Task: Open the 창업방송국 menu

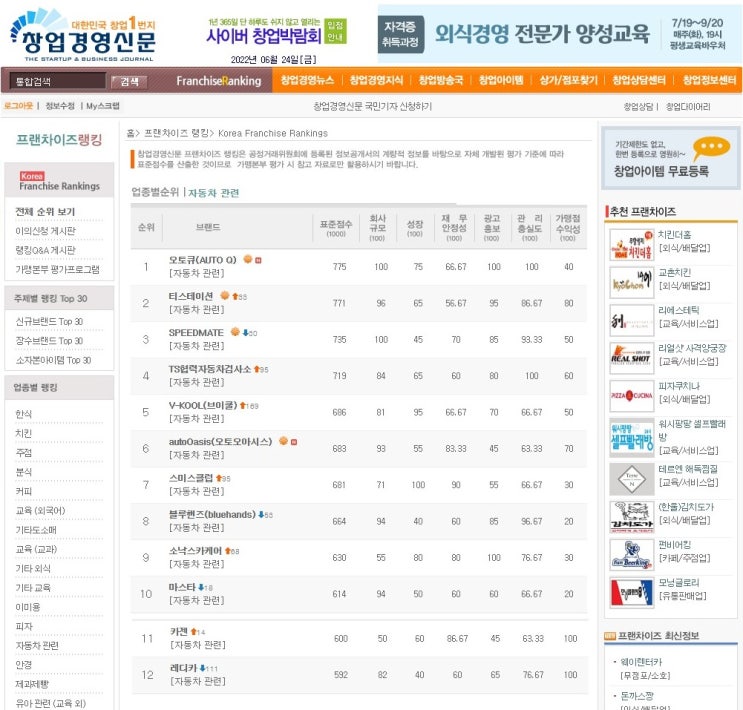Action: (x=441, y=80)
